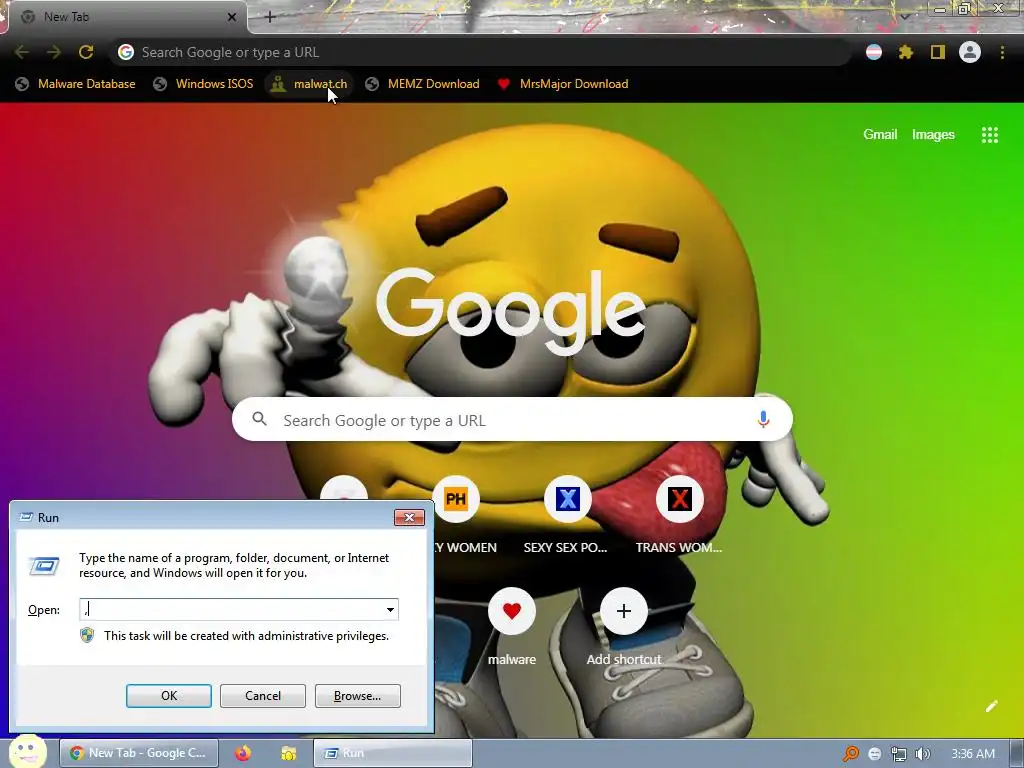This screenshot has height=768, width=1024.
Task: Open the PH shortcut tile
Action: point(456,500)
